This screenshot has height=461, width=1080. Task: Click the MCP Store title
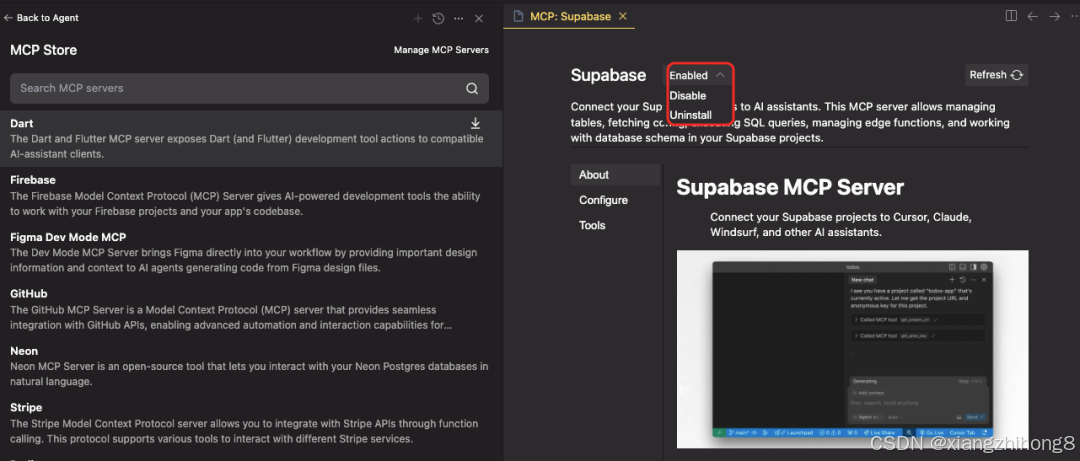click(43, 50)
